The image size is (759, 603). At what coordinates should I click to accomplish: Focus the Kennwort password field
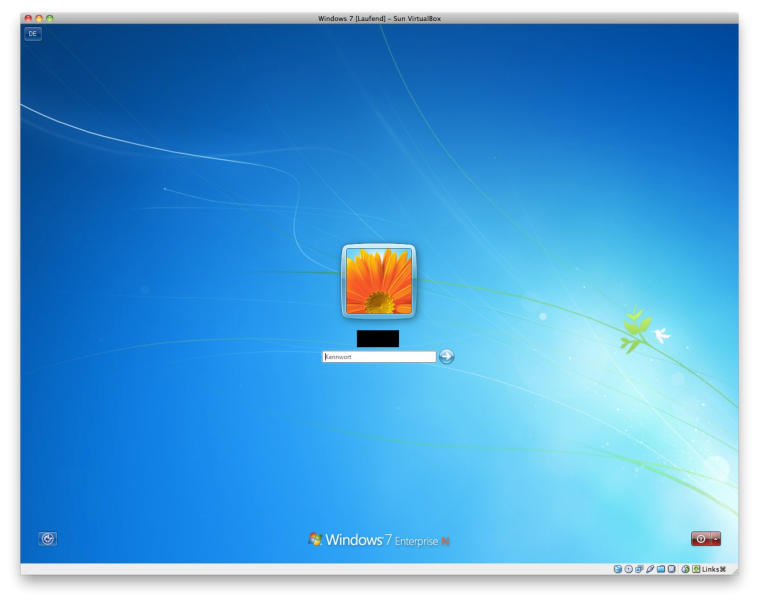379,356
